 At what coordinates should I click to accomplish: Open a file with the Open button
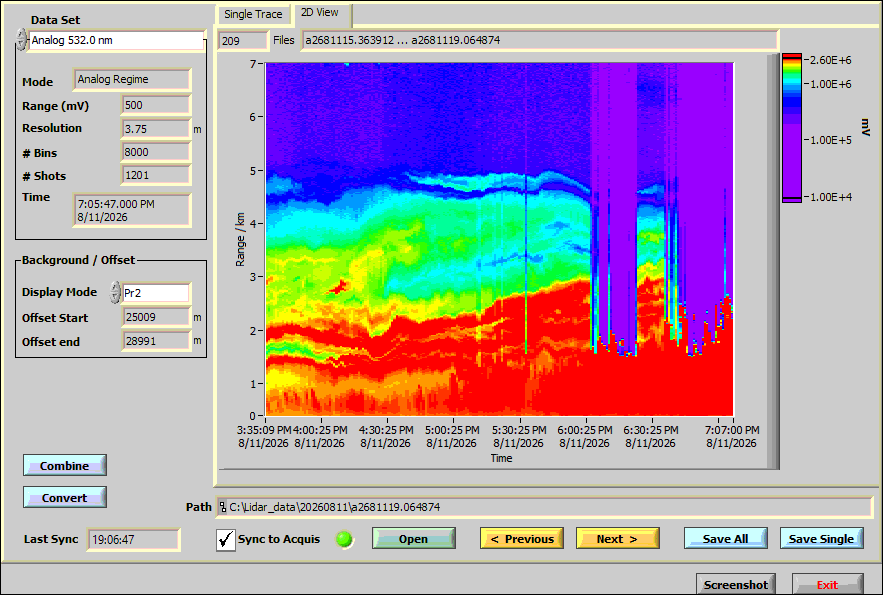click(x=413, y=539)
